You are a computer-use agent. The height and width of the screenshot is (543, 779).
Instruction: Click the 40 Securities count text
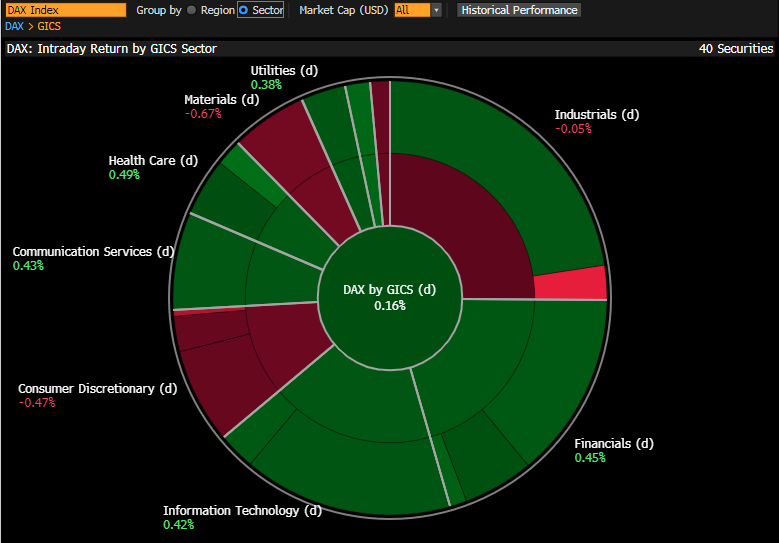point(735,48)
